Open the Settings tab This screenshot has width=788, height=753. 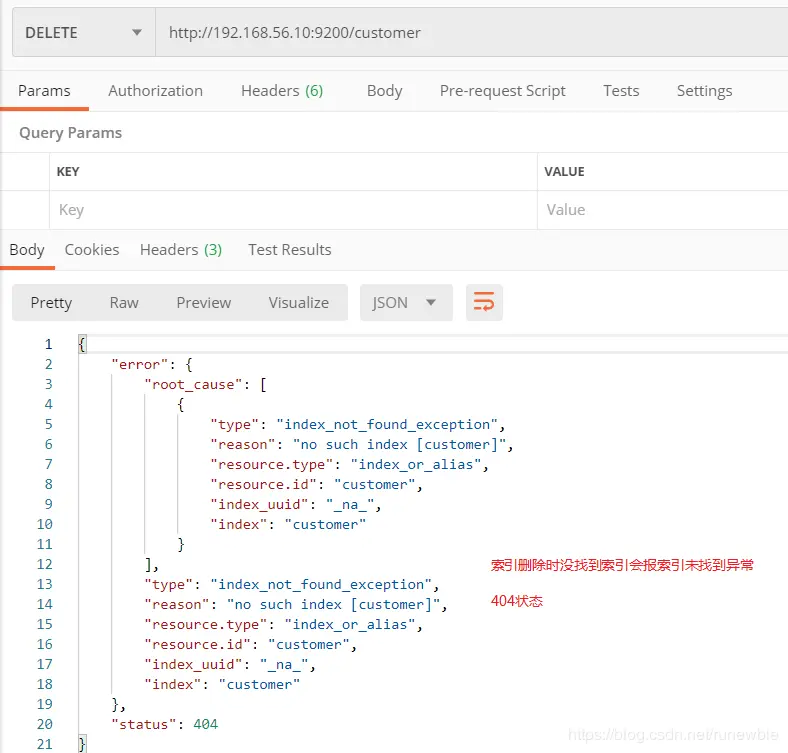pos(704,91)
